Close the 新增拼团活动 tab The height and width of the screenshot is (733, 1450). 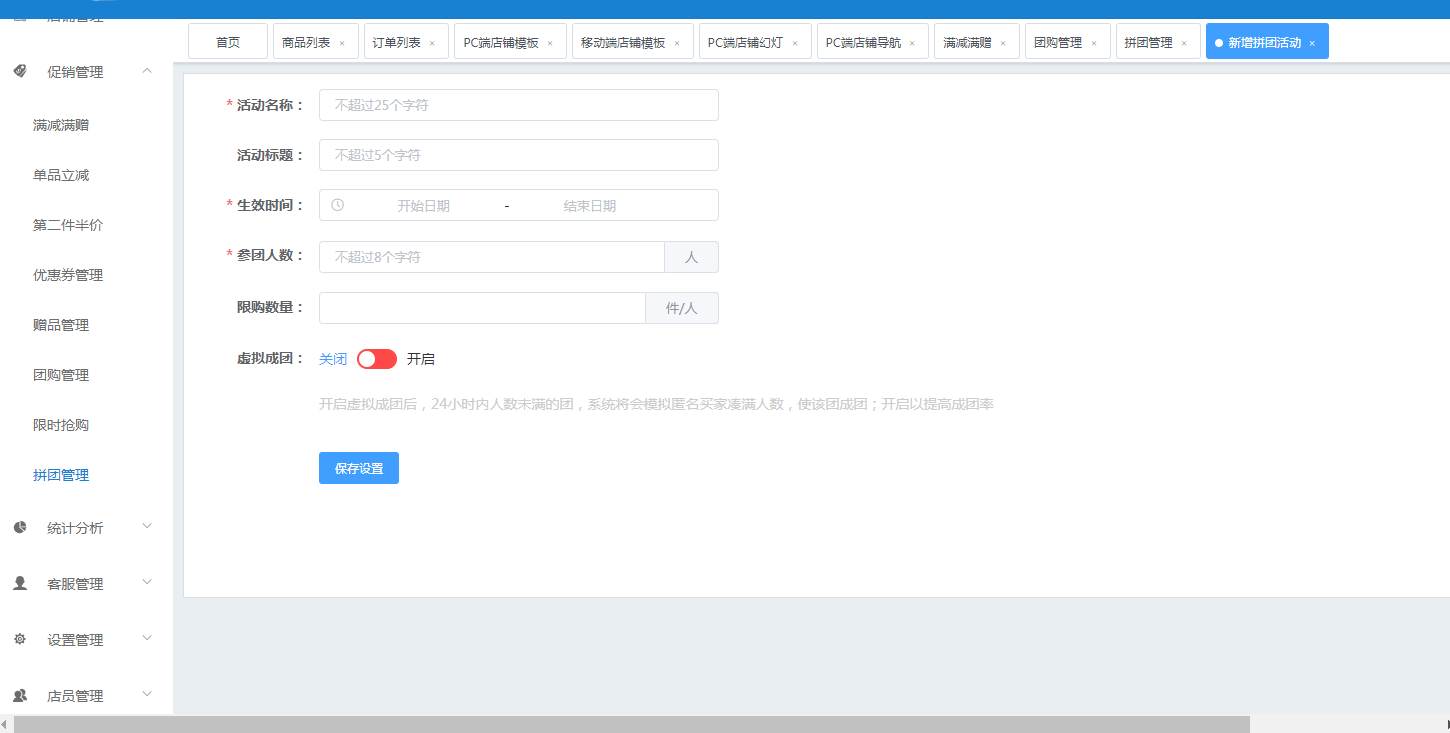pos(1312,43)
